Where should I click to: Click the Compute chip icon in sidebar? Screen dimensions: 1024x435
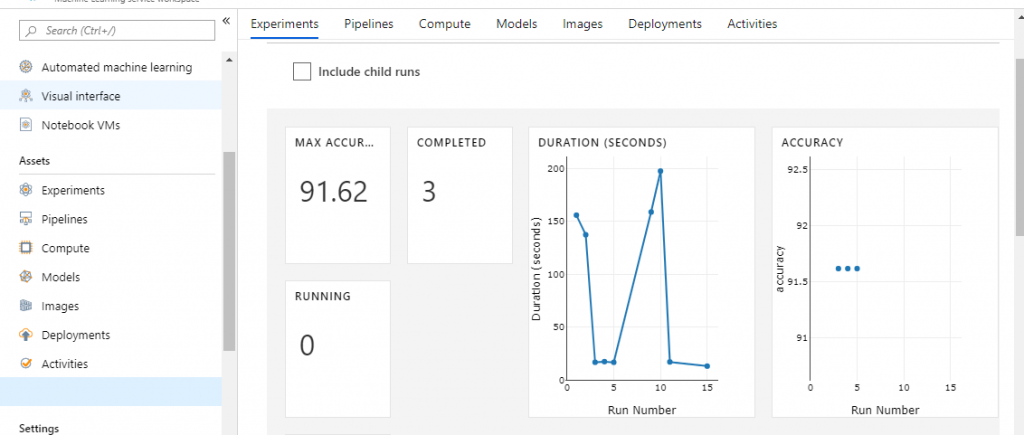pos(25,248)
